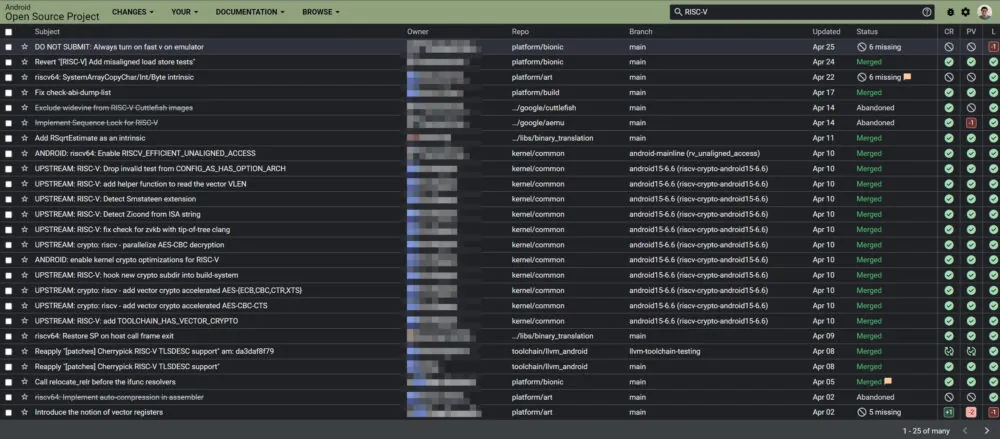Click L -1 label on 'DO NOT SUBMIT' row

[993, 47]
